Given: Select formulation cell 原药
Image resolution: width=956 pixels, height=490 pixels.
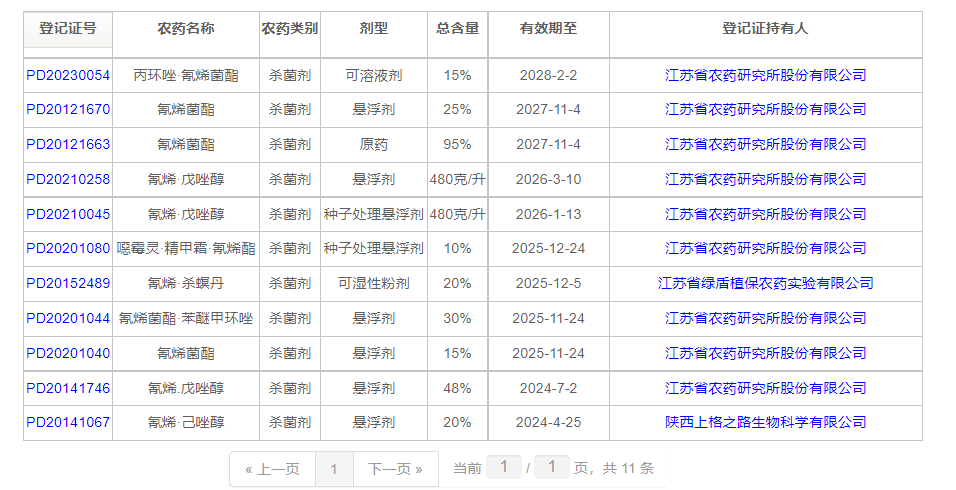Looking at the screenshot, I should click(374, 144).
